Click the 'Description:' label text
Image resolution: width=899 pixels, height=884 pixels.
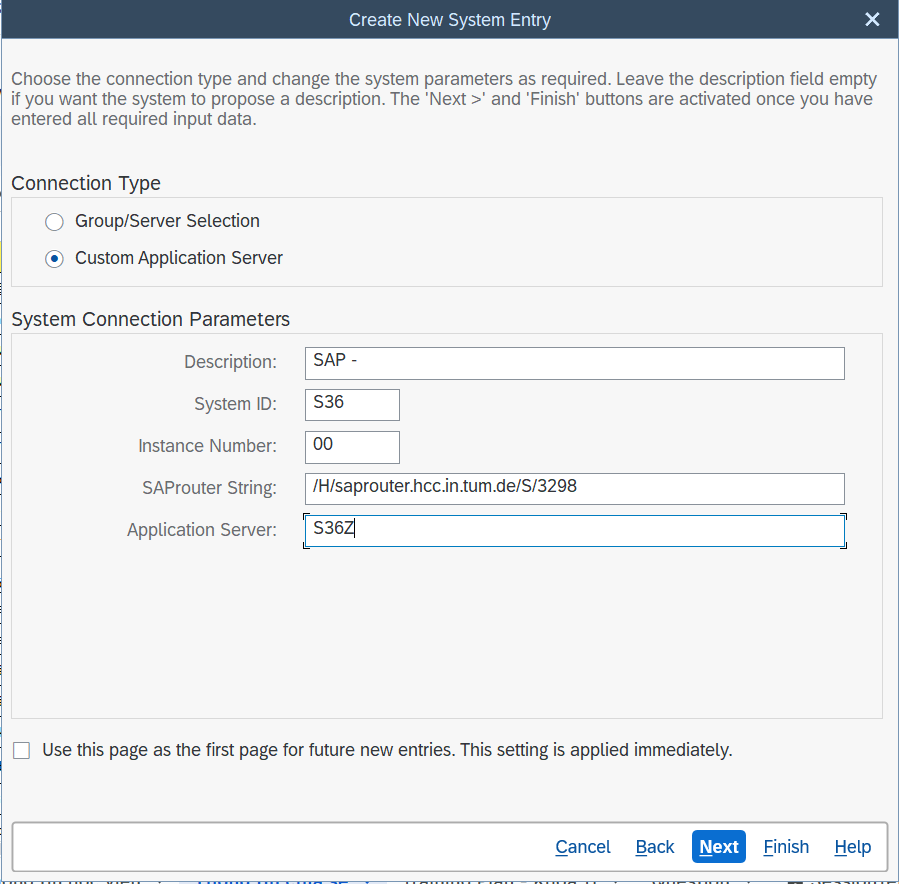(x=230, y=362)
